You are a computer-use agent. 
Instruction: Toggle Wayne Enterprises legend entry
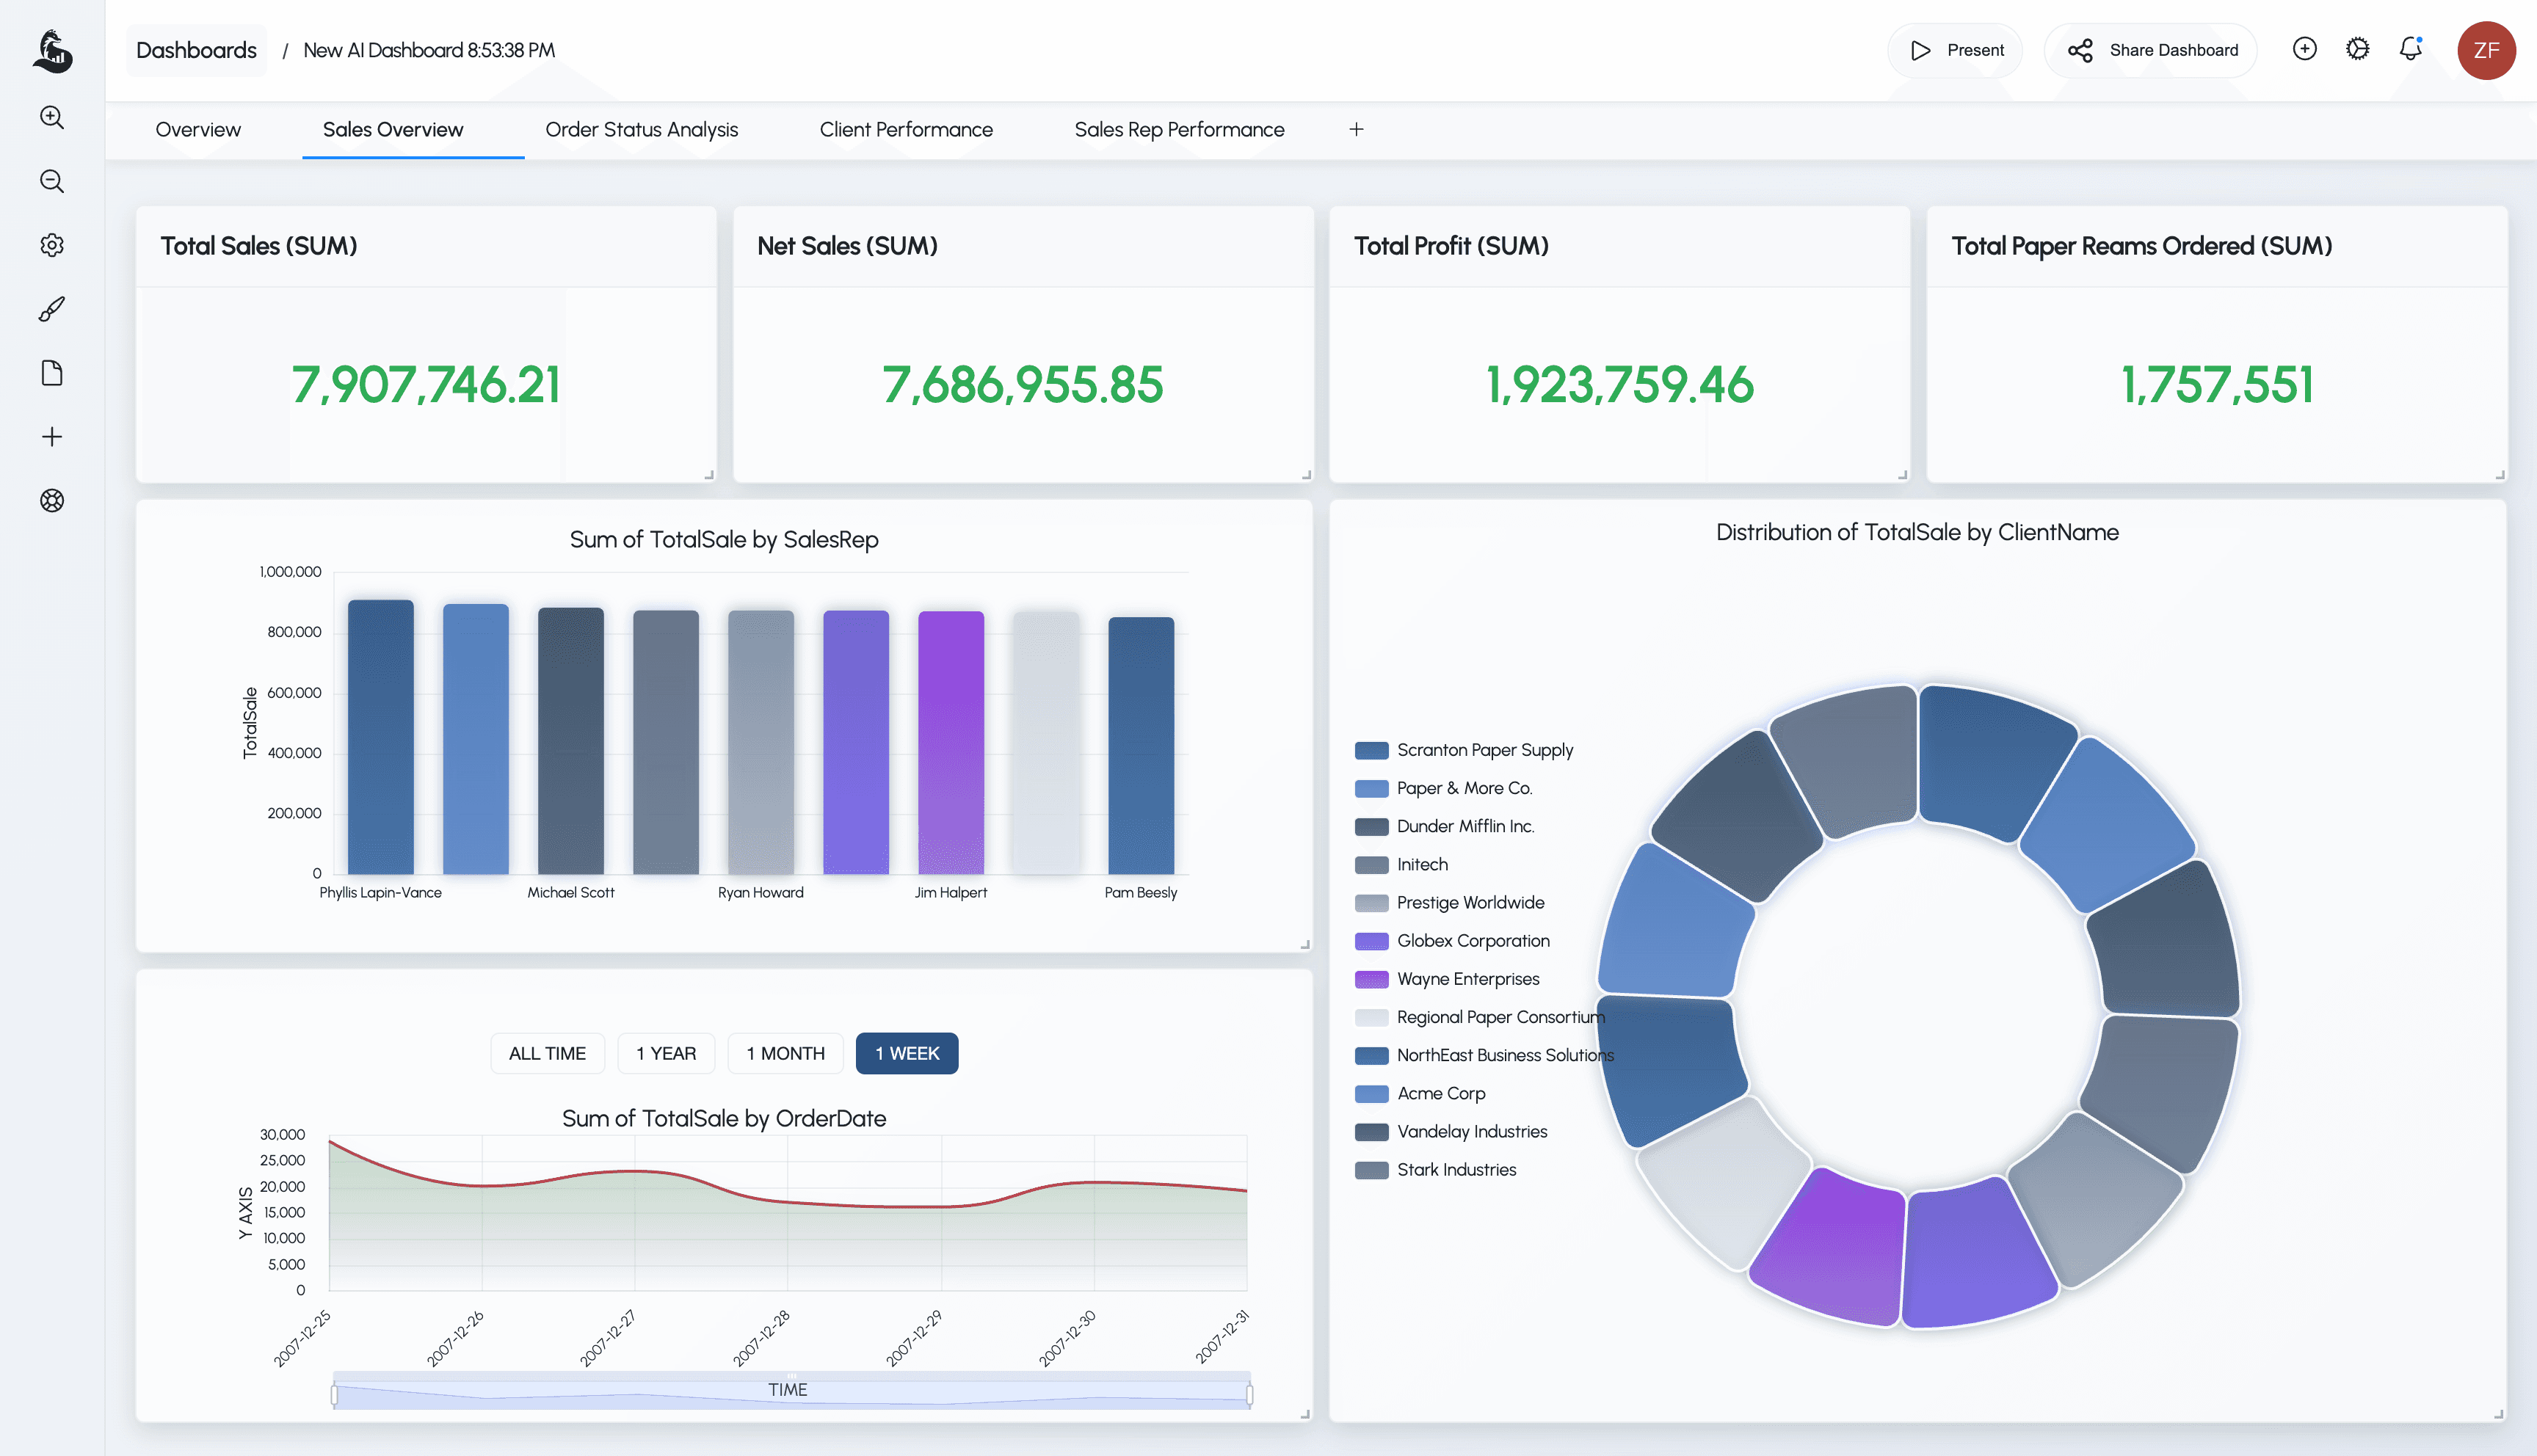[x=1467, y=979]
